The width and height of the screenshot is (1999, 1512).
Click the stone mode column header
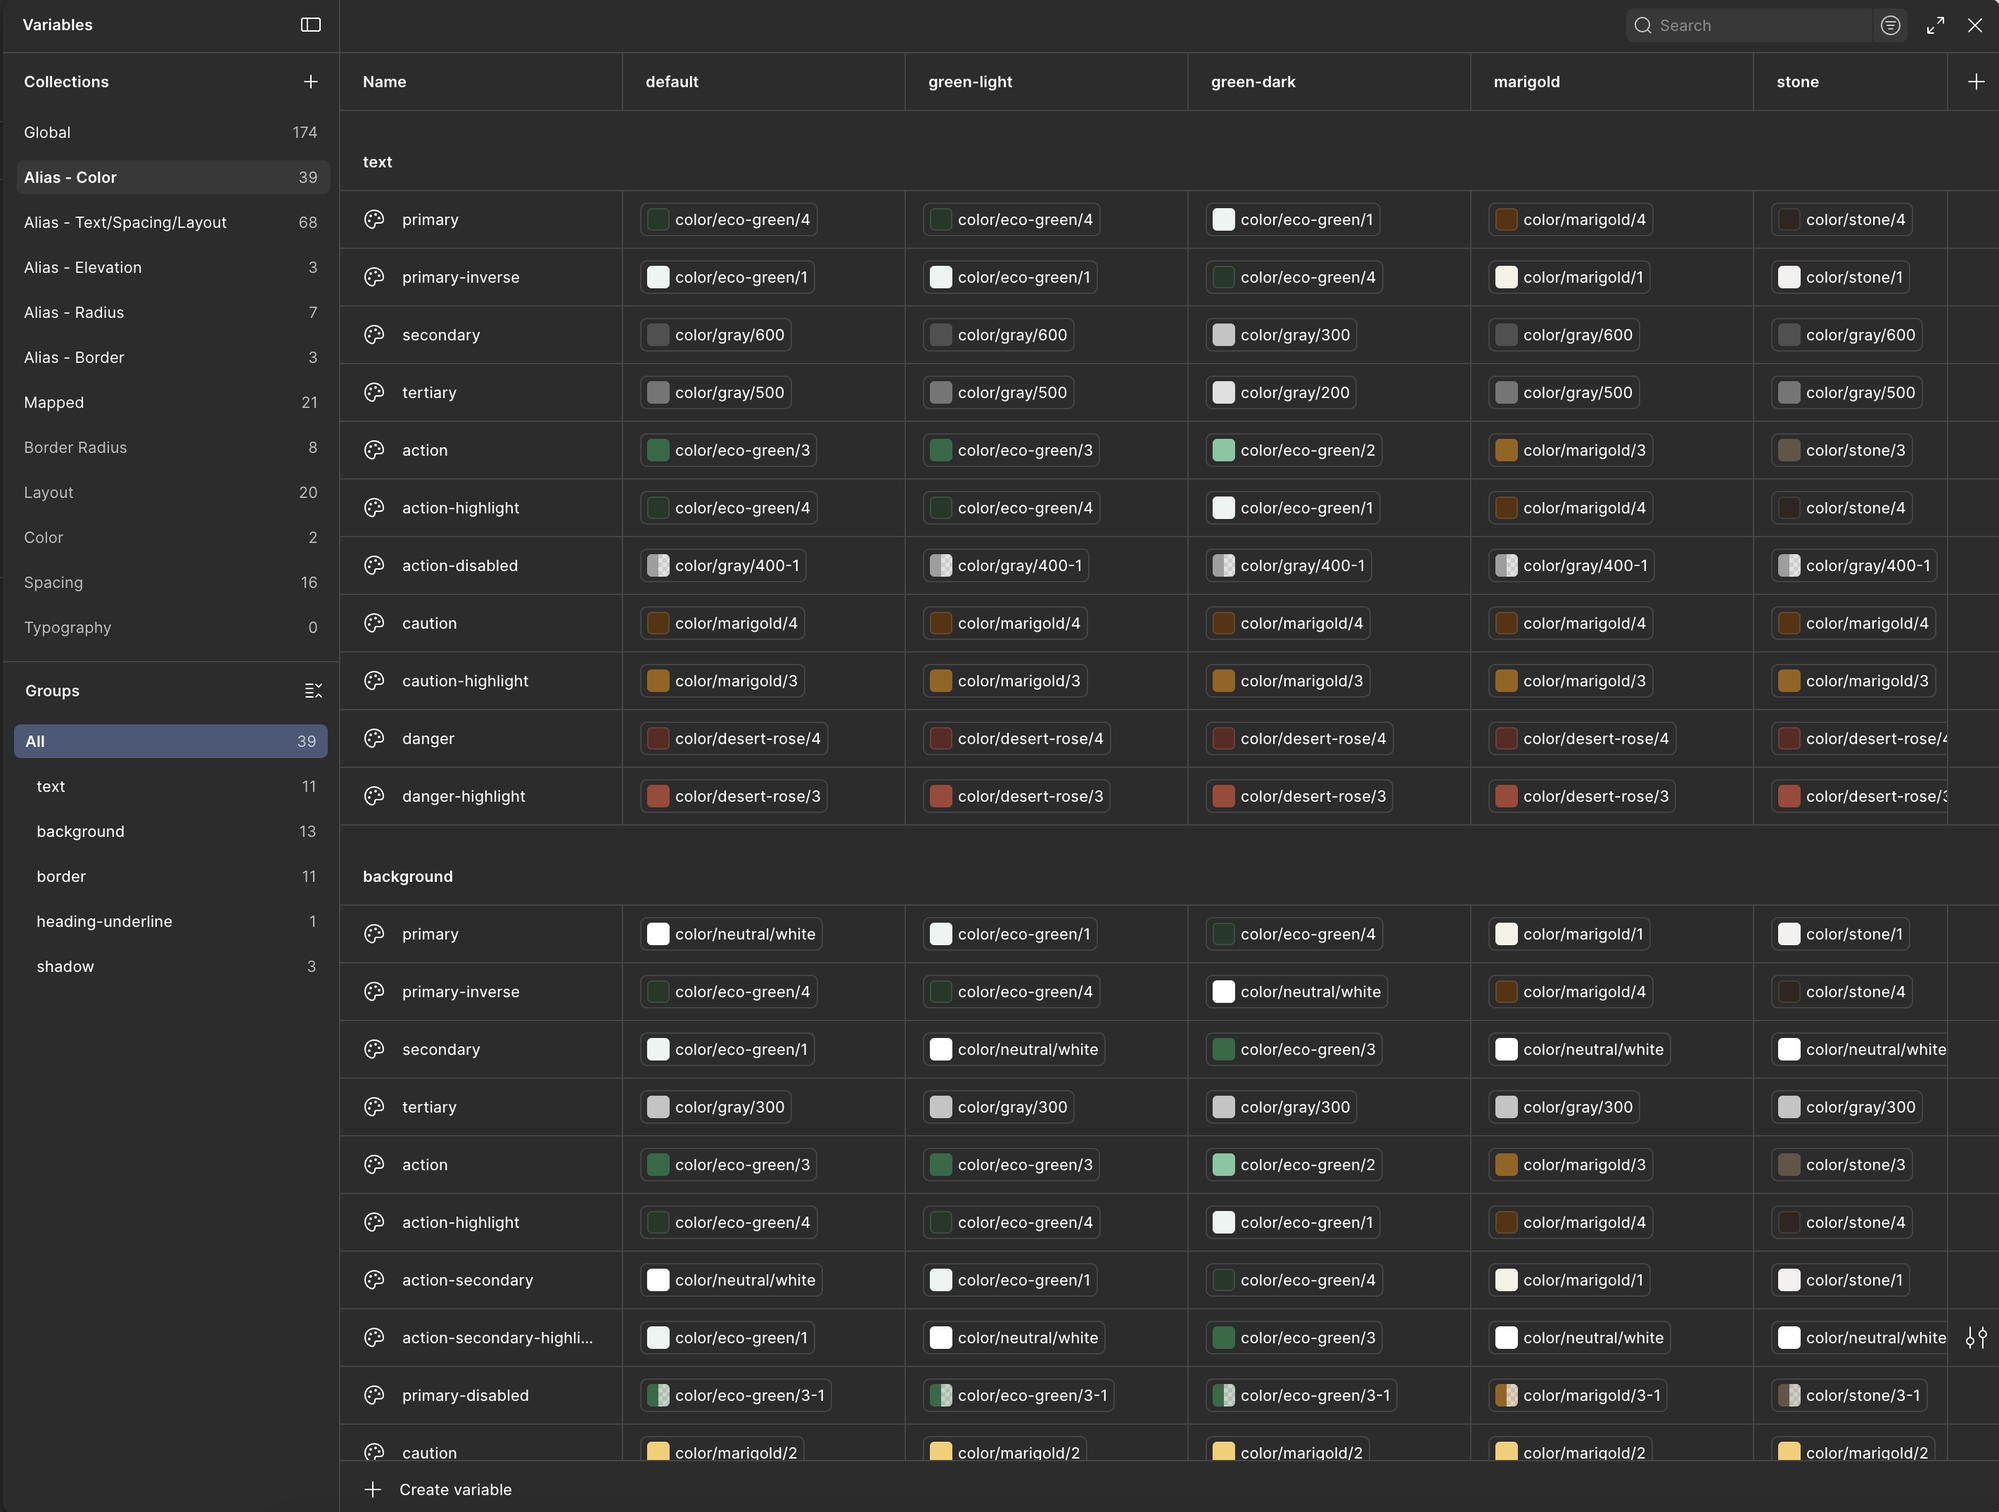pyautogui.click(x=1851, y=82)
